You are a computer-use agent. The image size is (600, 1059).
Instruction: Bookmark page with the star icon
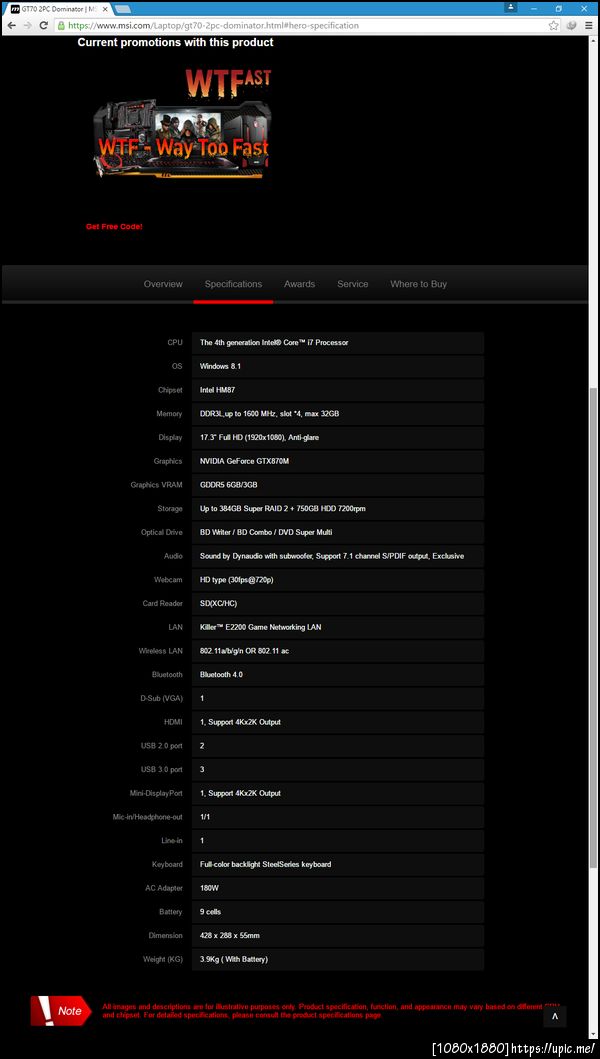click(553, 26)
